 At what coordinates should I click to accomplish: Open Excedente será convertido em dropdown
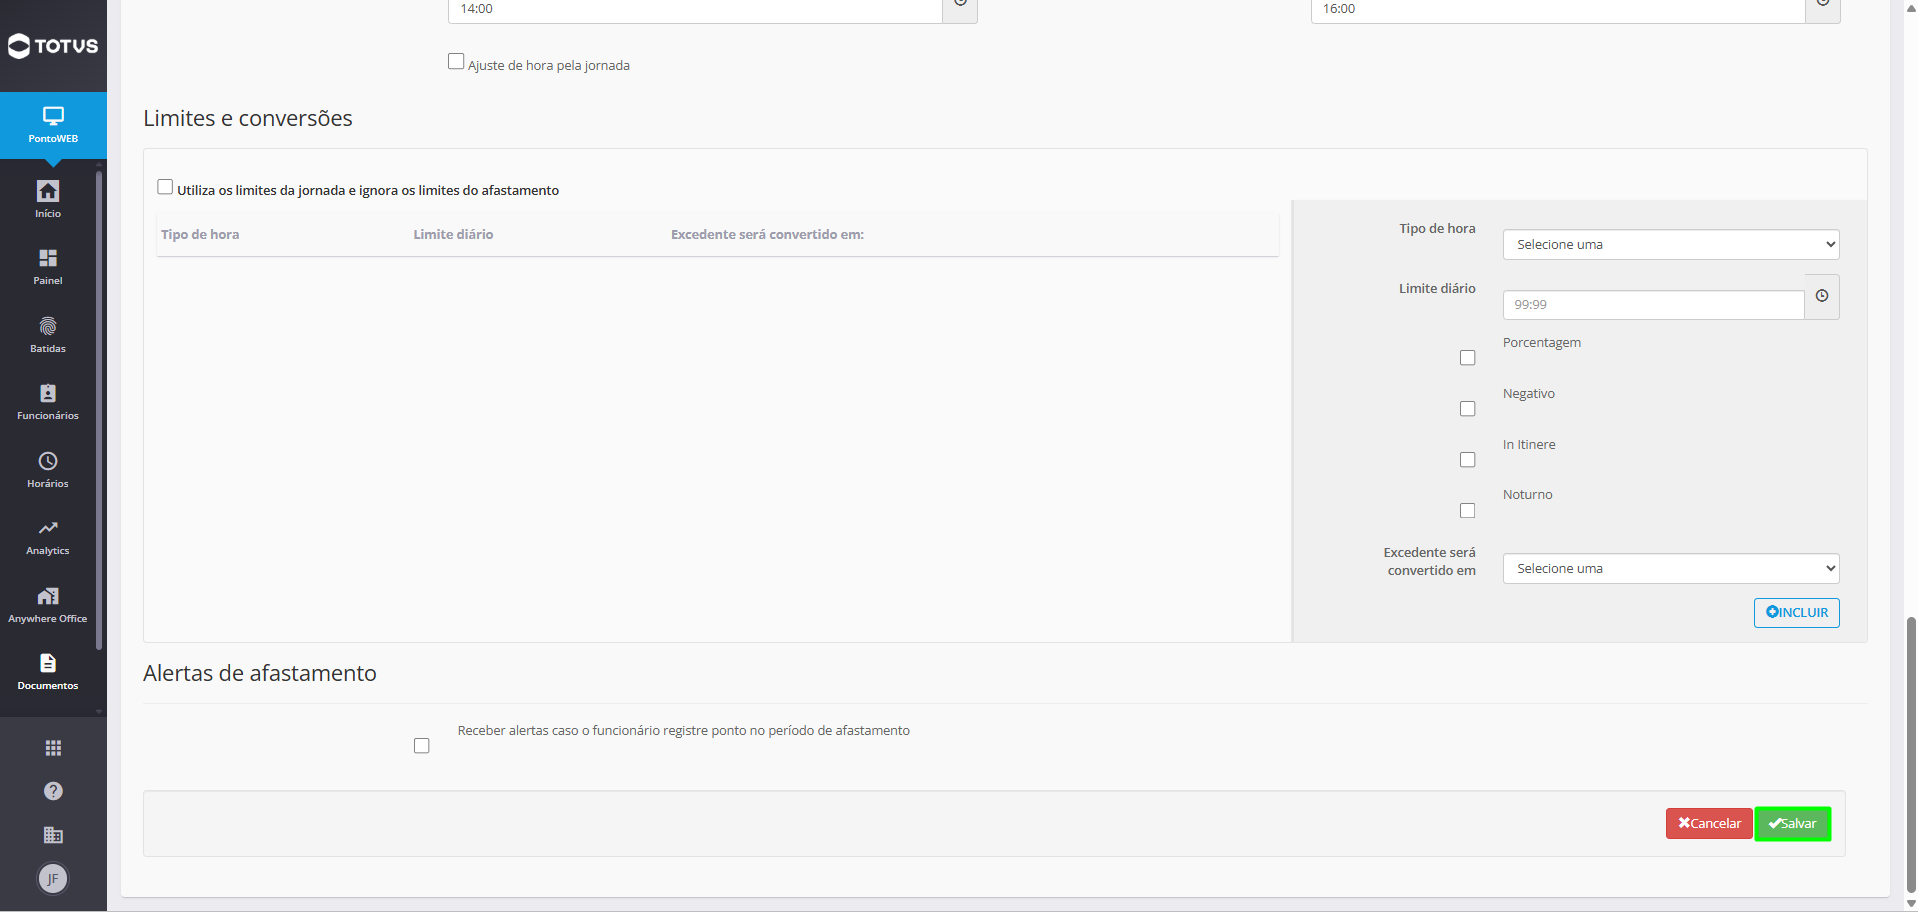click(x=1671, y=569)
